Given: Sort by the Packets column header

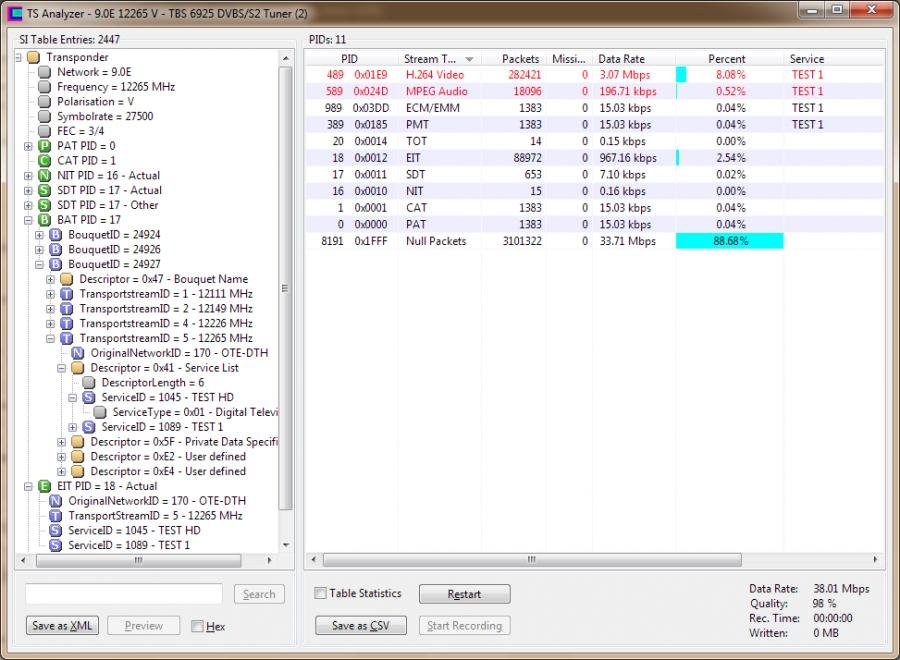Looking at the screenshot, I should tap(514, 59).
